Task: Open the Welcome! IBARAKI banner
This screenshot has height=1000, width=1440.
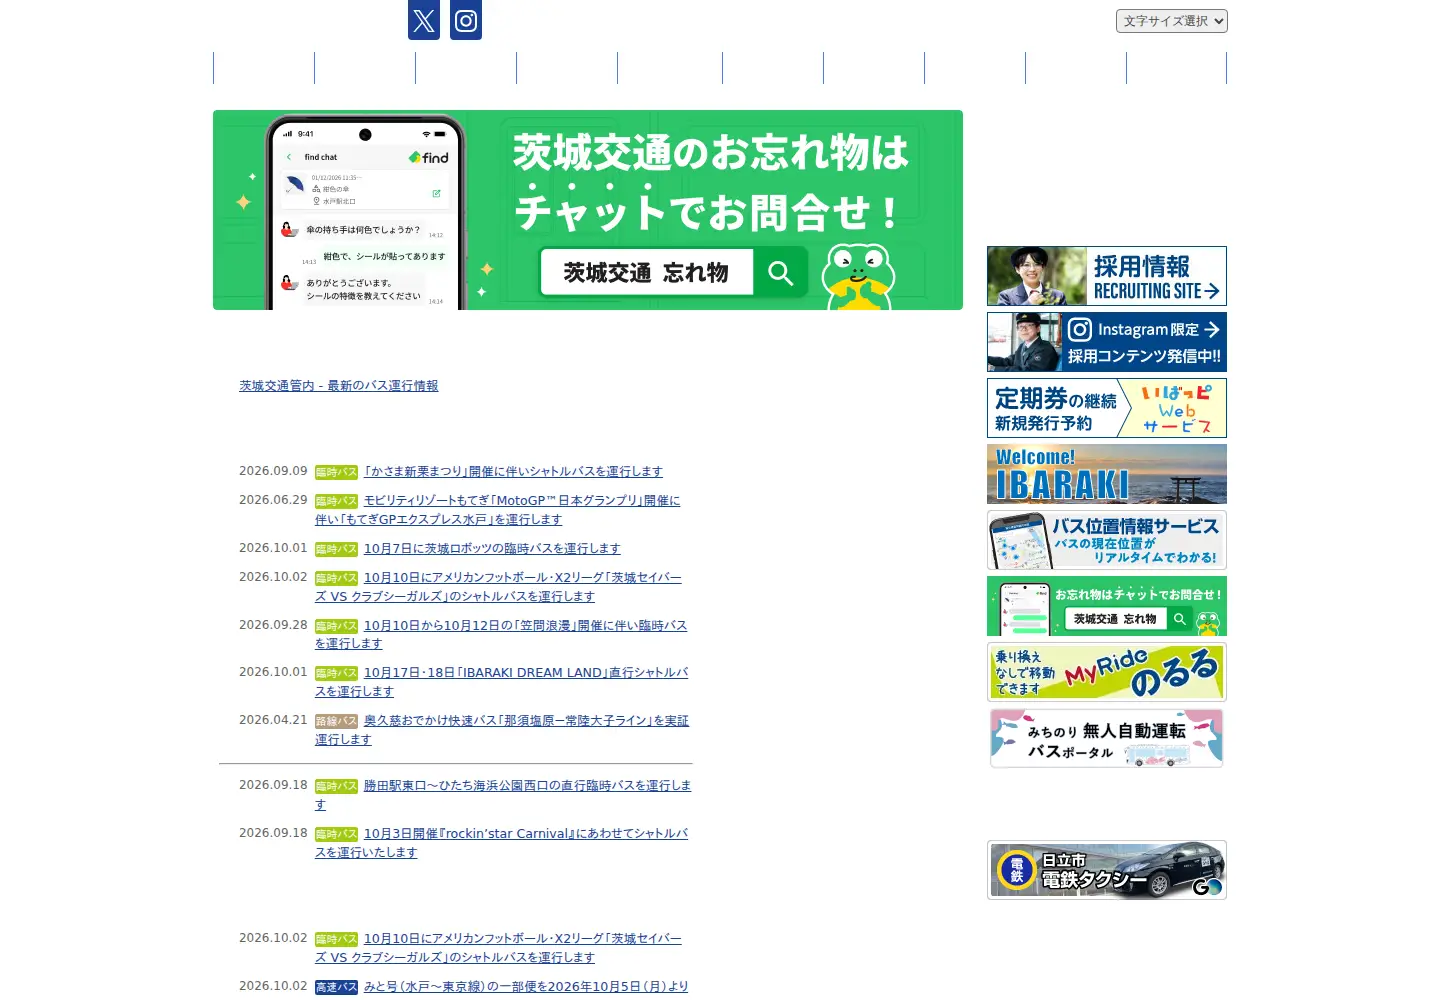Action: point(1107,474)
